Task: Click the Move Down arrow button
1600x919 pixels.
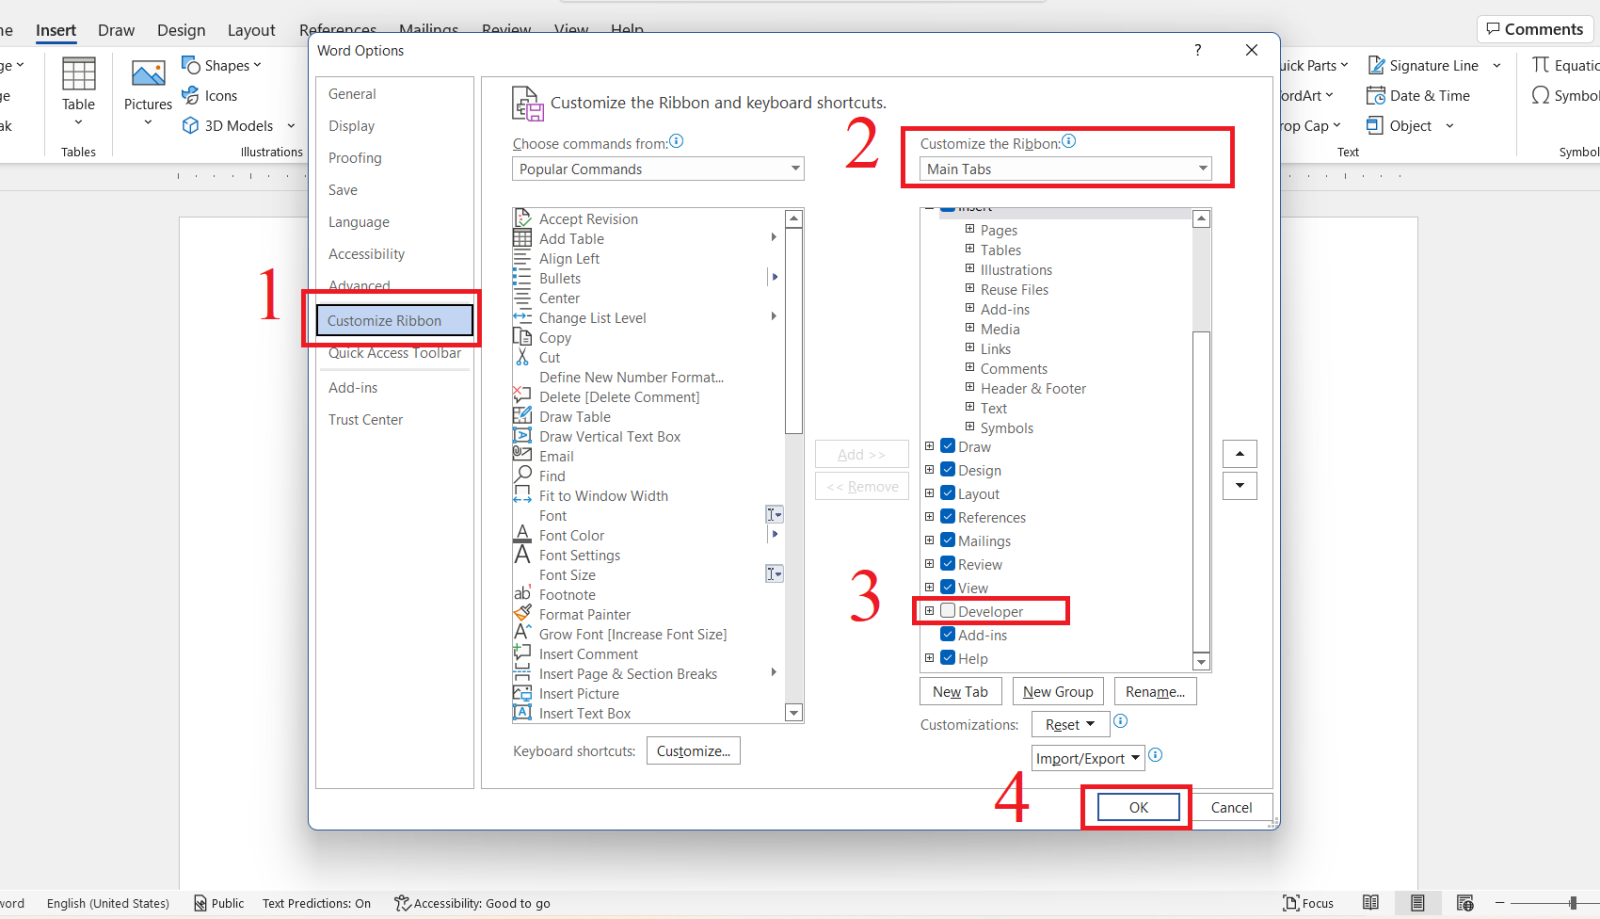Action: [x=1239, y=486]
